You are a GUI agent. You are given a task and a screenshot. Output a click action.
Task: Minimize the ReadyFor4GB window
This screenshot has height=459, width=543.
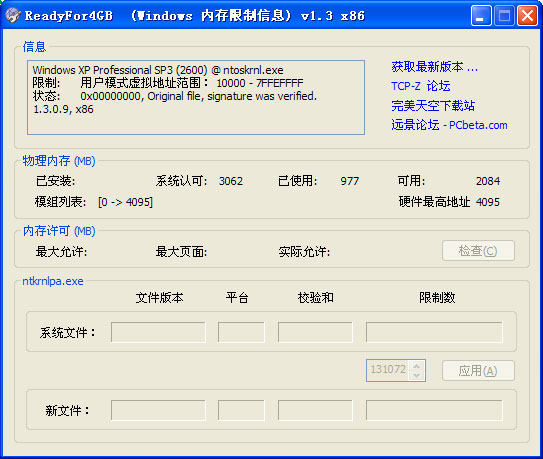coord(481,16)
